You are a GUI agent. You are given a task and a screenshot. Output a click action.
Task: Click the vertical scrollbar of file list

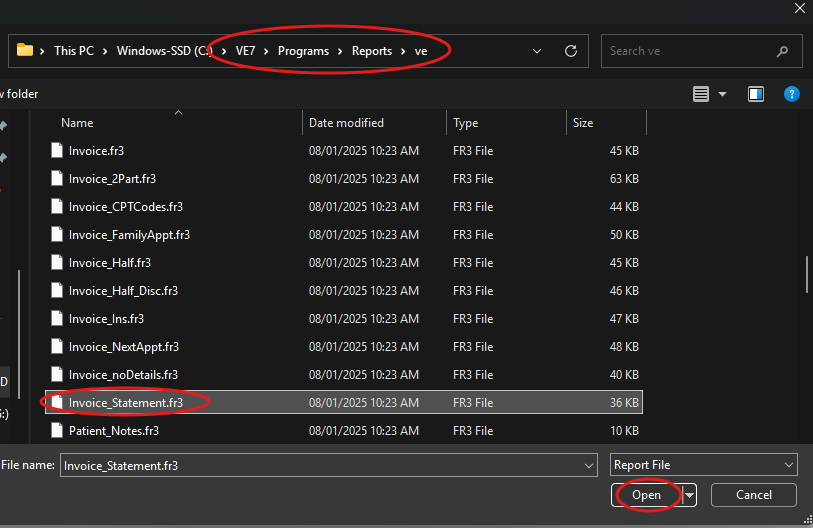[806, 273]
